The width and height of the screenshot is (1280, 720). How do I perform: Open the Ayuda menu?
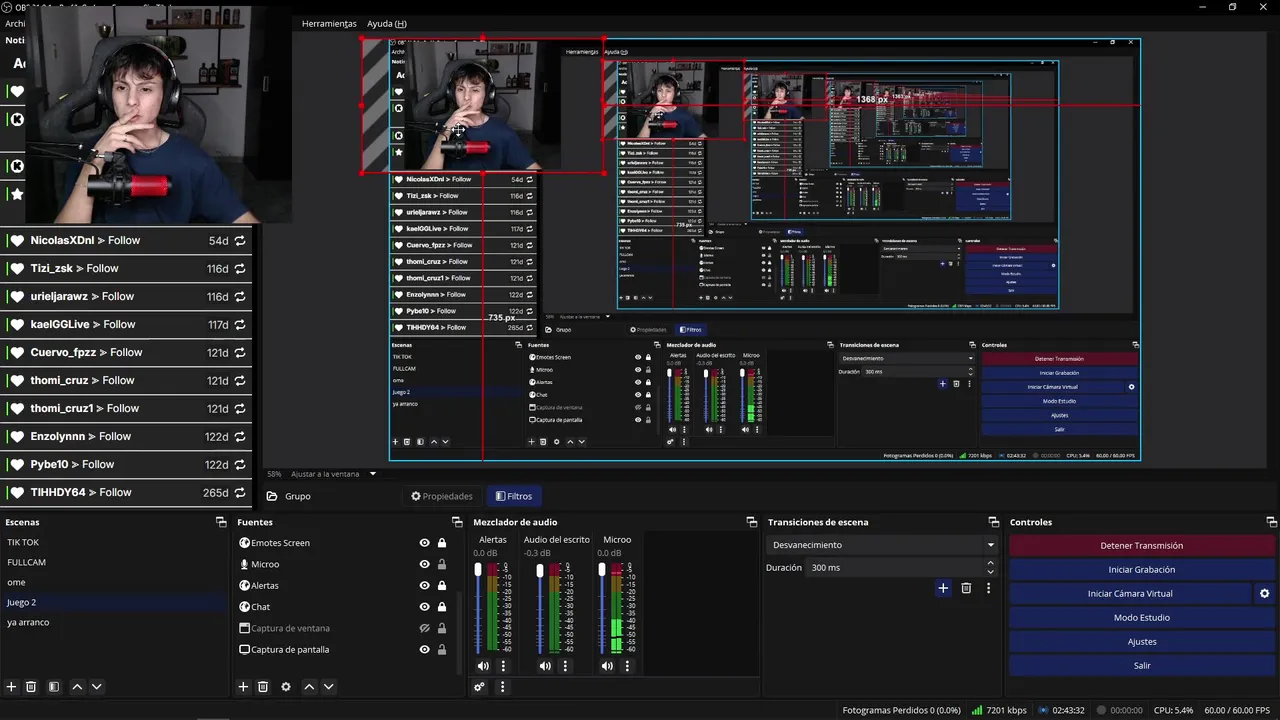click(x=387, y=23)
